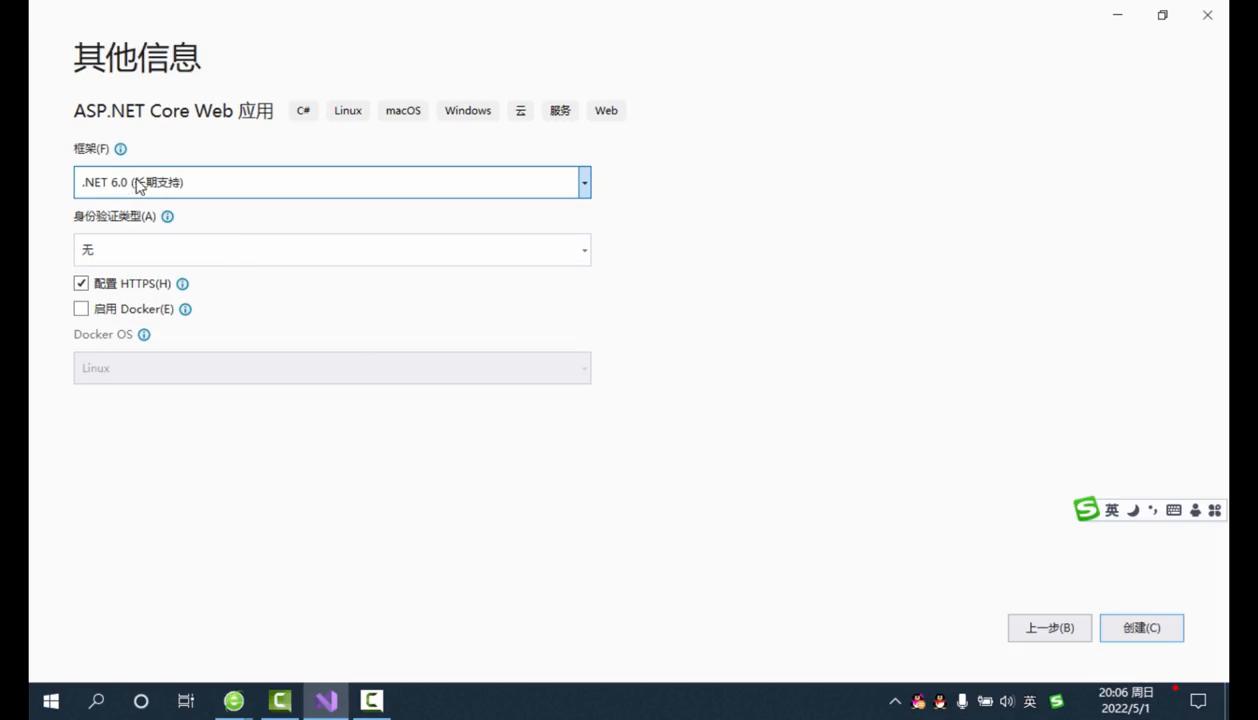This screenshot has width=1258, height=720.
Task: Open the Sogou input method S logo
Action: tap(1086, 509)
